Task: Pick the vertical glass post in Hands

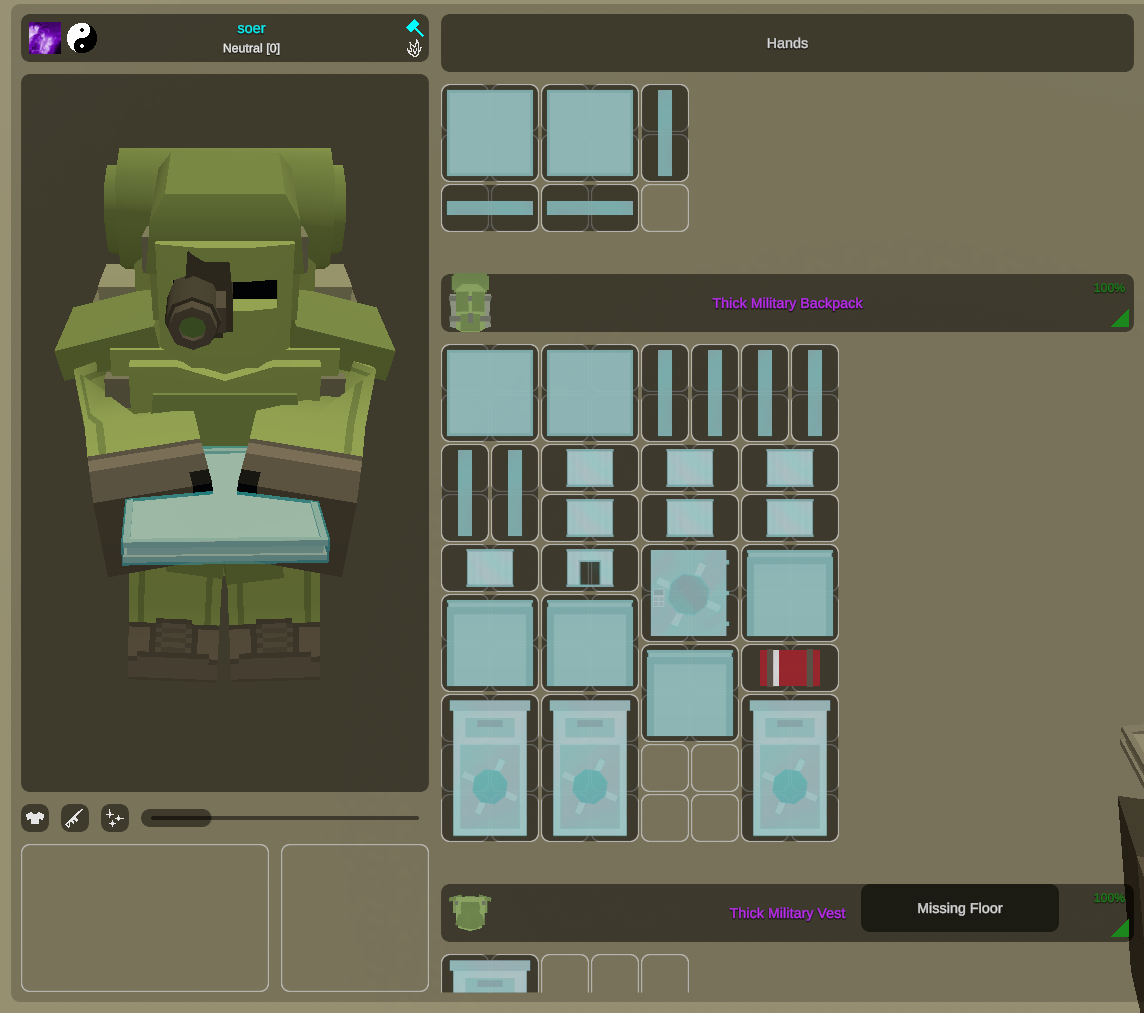Action: [665, 133]
